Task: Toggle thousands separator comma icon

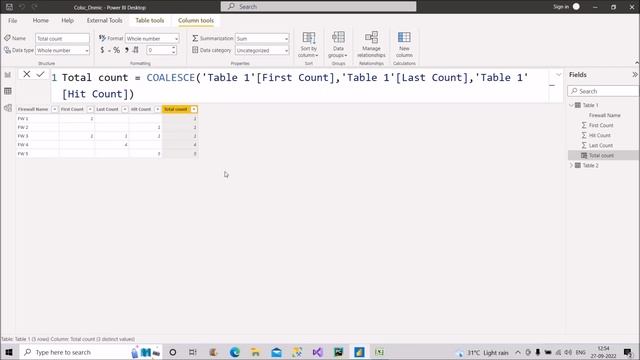Action: tap(127, 50)
